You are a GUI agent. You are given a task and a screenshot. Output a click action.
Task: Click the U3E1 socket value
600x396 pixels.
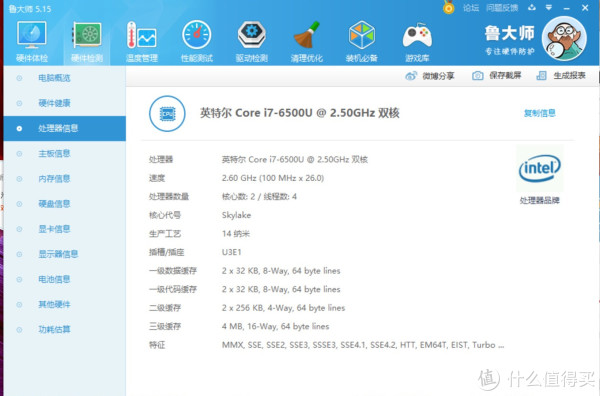pos(232,252)
